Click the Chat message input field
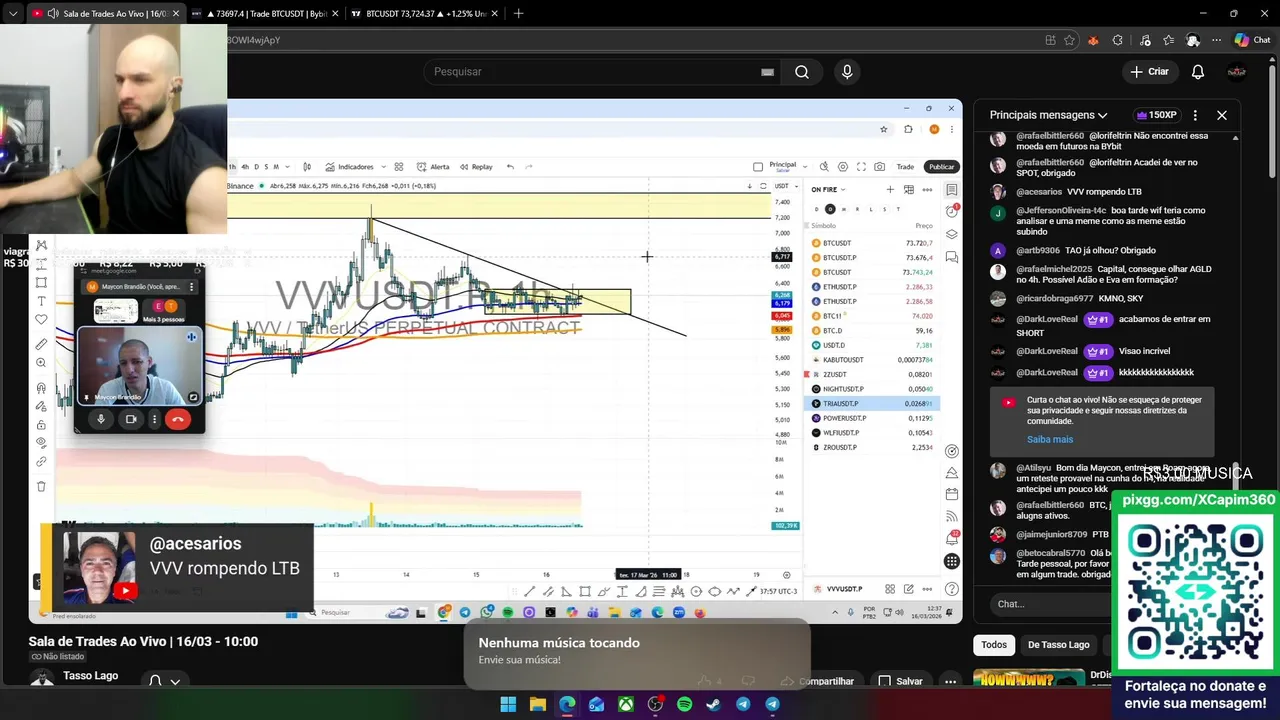The height and width of the screenshot is (720, 1280). pyautogui.click(x=1052, y=604)
